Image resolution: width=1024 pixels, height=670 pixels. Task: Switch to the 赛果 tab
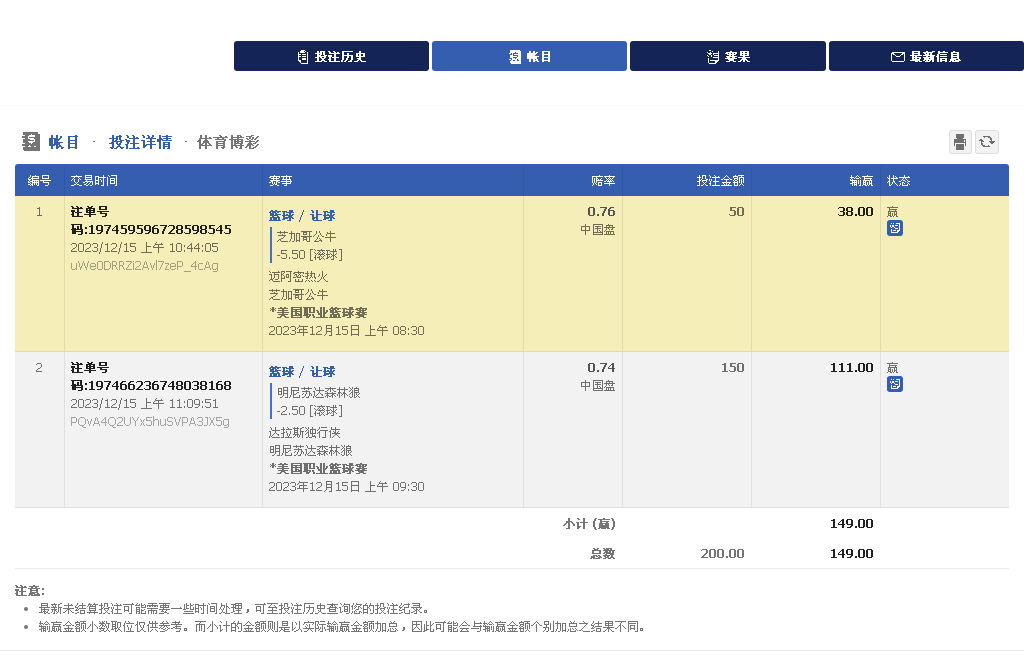727,57
